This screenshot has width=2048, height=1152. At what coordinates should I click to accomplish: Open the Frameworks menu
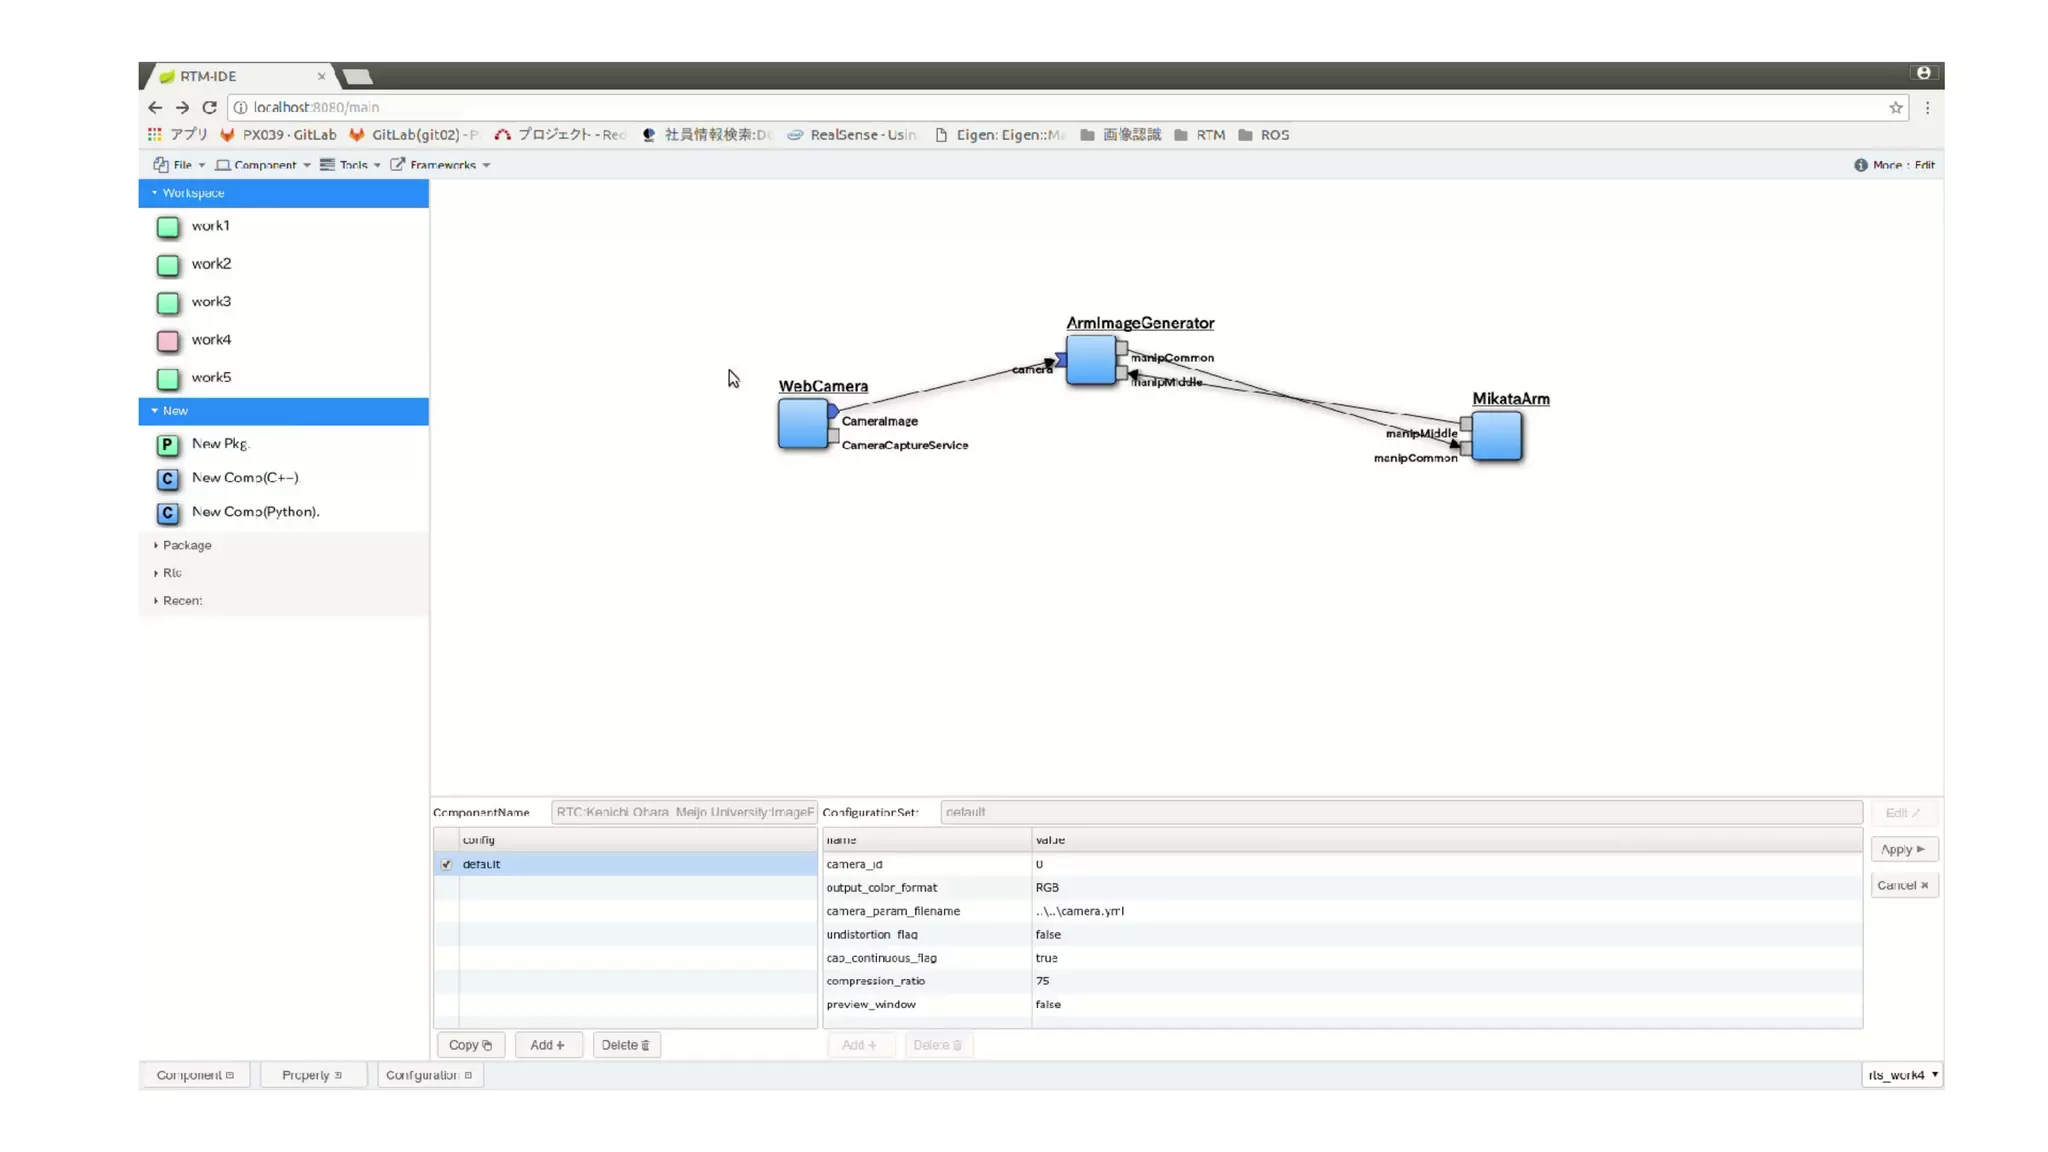(x=441, y=165)
